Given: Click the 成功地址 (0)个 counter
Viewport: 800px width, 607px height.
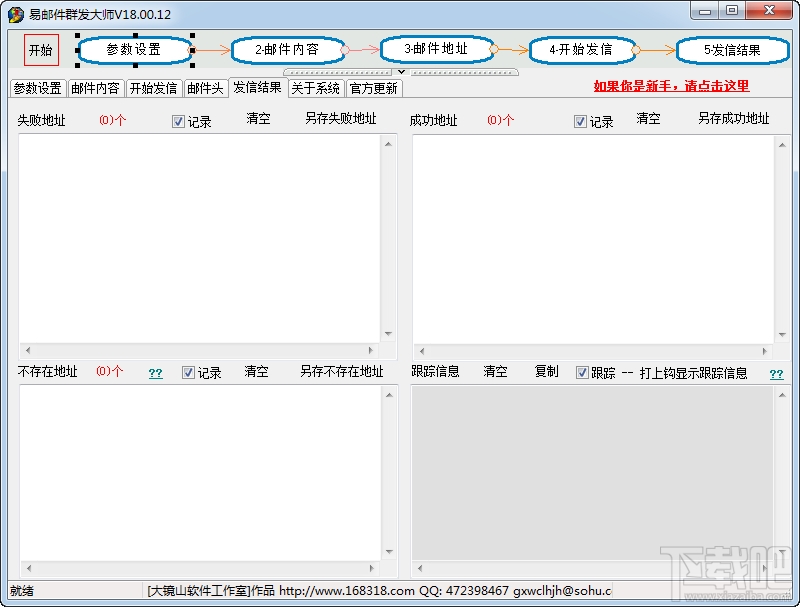Looking at the screenshot, I should [501, 120].
